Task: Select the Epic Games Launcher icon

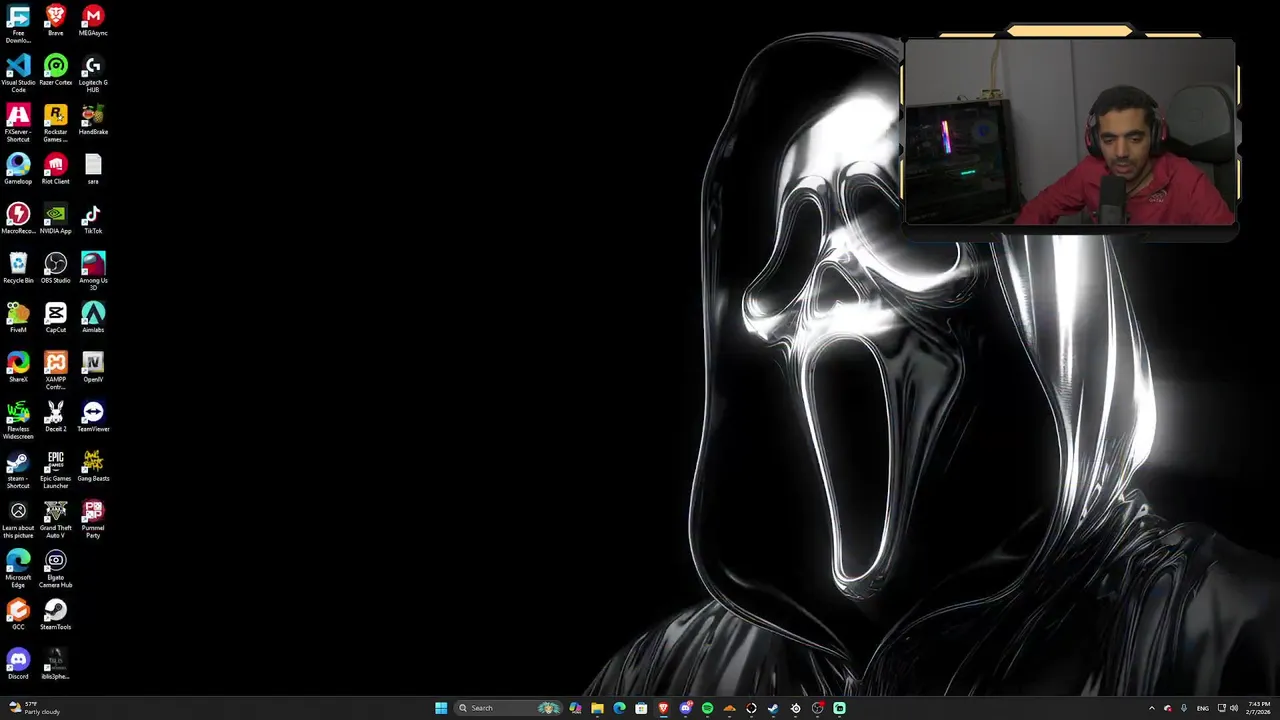Action: click(x=55, y=470)
